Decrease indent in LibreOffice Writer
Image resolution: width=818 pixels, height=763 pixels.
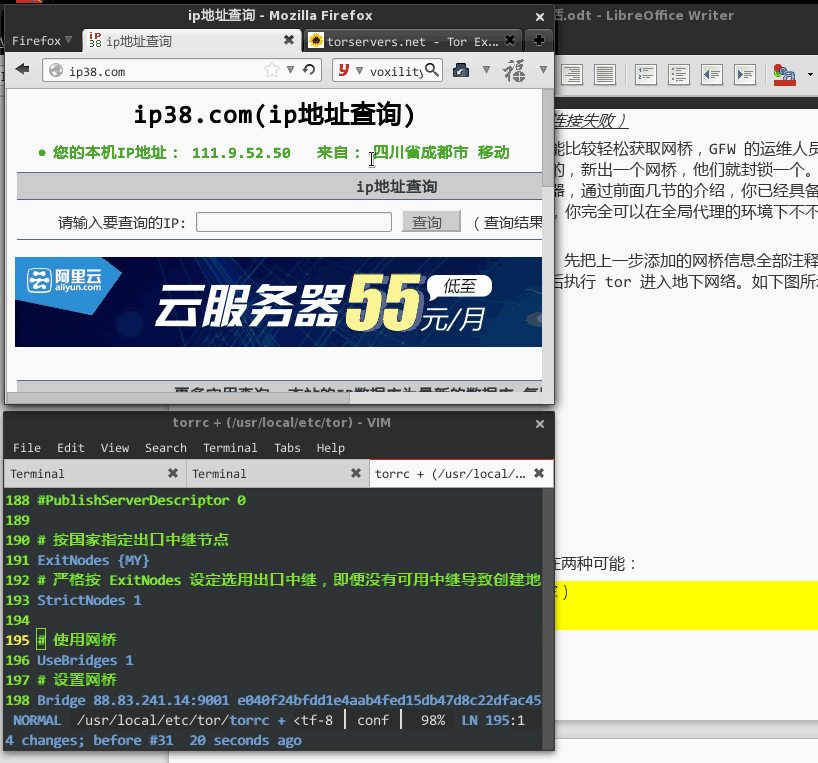[x=712, y=75]
